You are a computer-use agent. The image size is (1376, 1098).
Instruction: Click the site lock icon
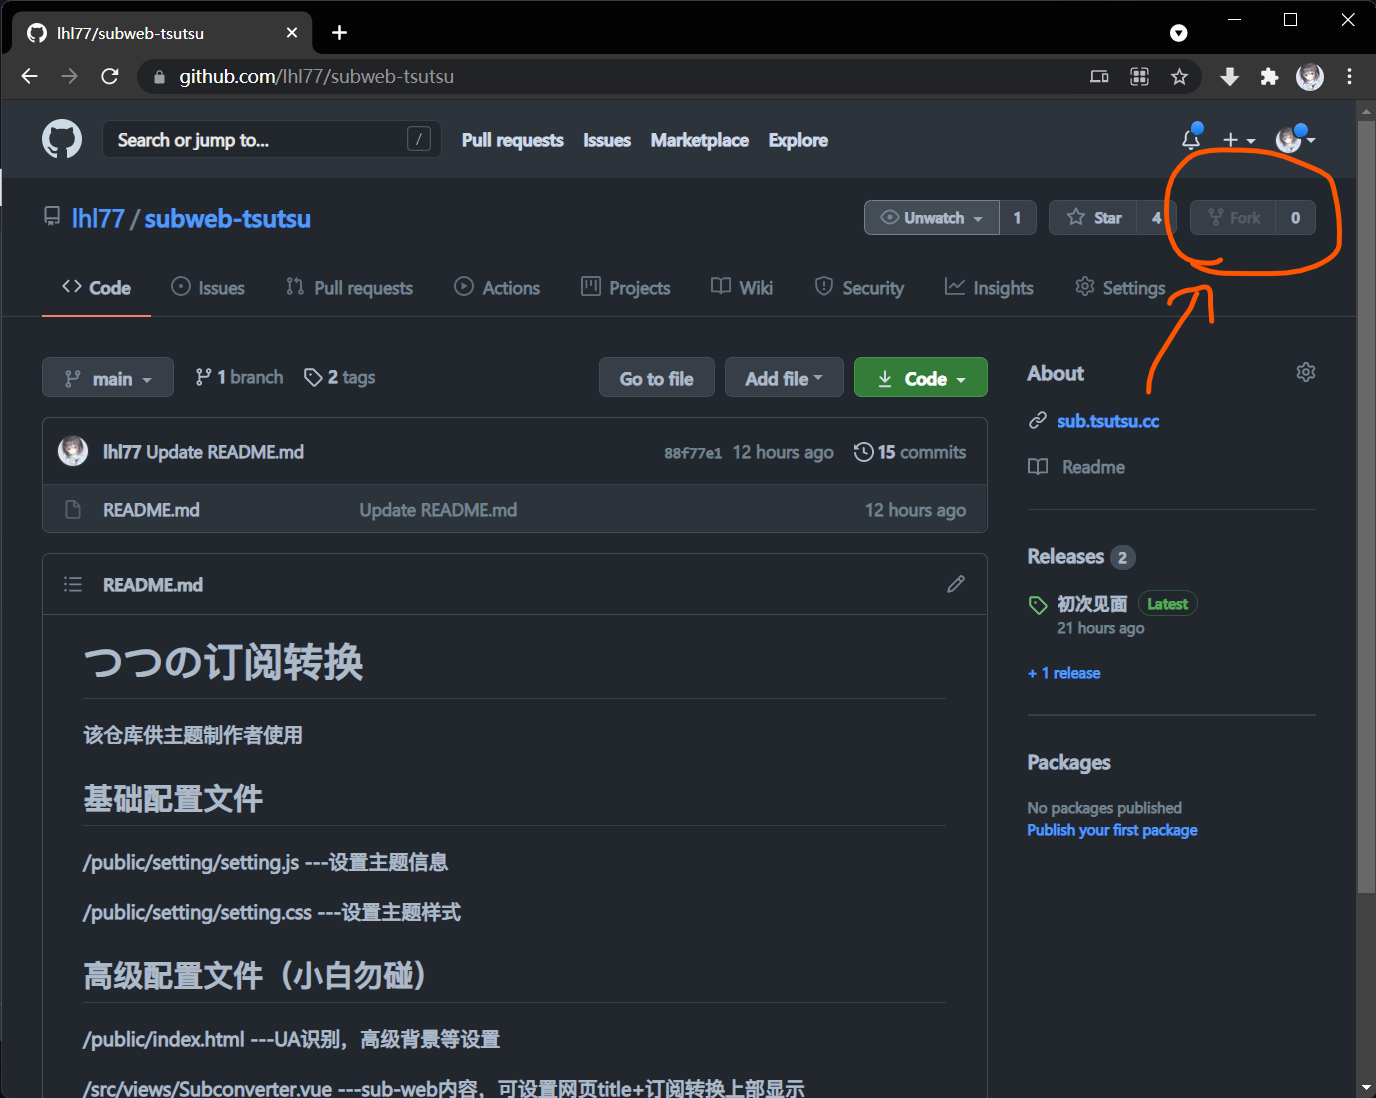click(x=159, y=76)
